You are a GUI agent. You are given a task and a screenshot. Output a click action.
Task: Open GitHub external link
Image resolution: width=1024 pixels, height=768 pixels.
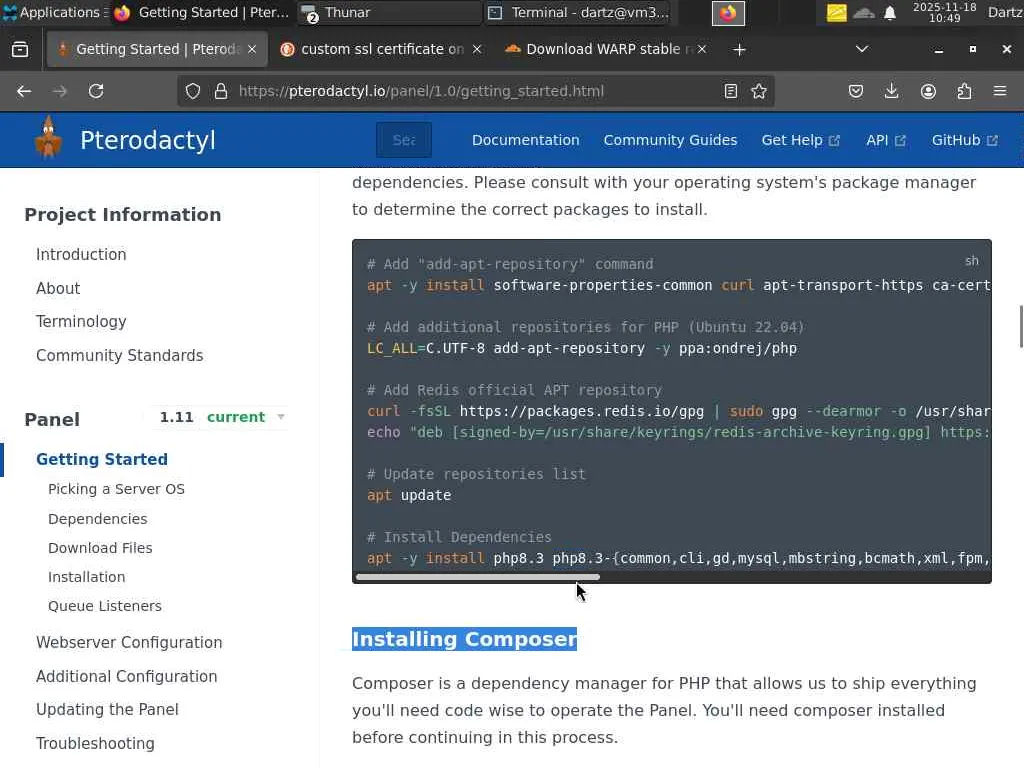(965, 140)
